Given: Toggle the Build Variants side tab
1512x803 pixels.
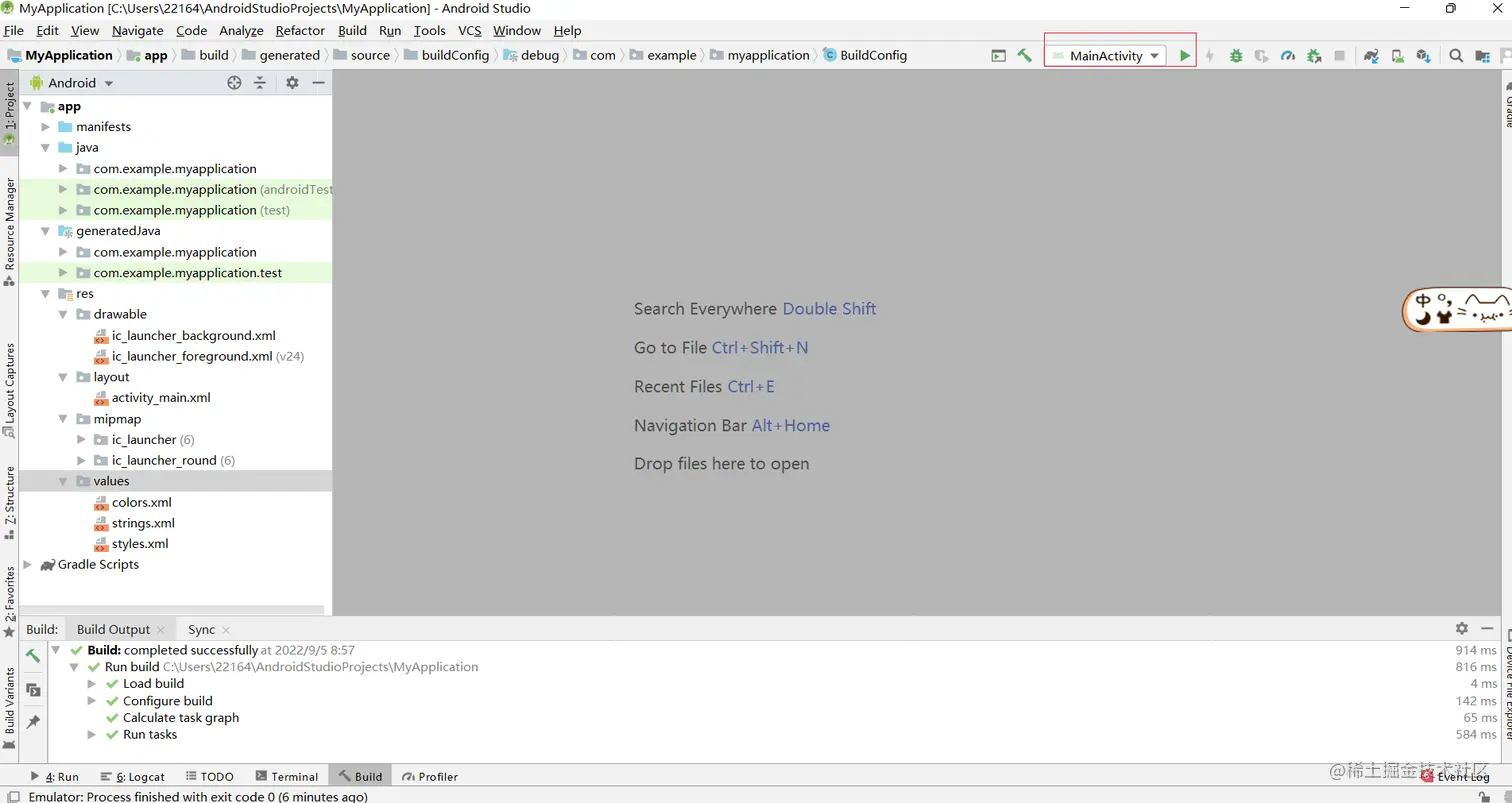Looking at the screenshot, I should 10,709.
